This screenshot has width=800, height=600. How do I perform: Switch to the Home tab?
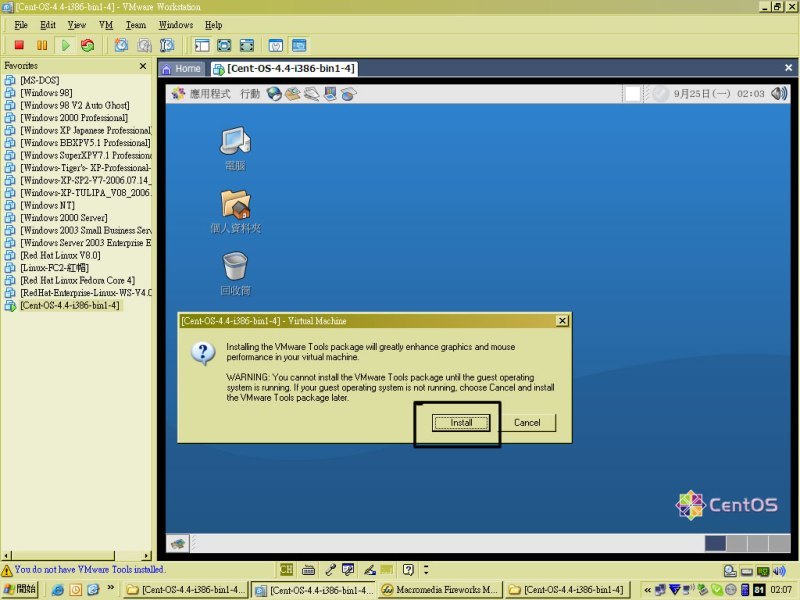pos(182,69)
